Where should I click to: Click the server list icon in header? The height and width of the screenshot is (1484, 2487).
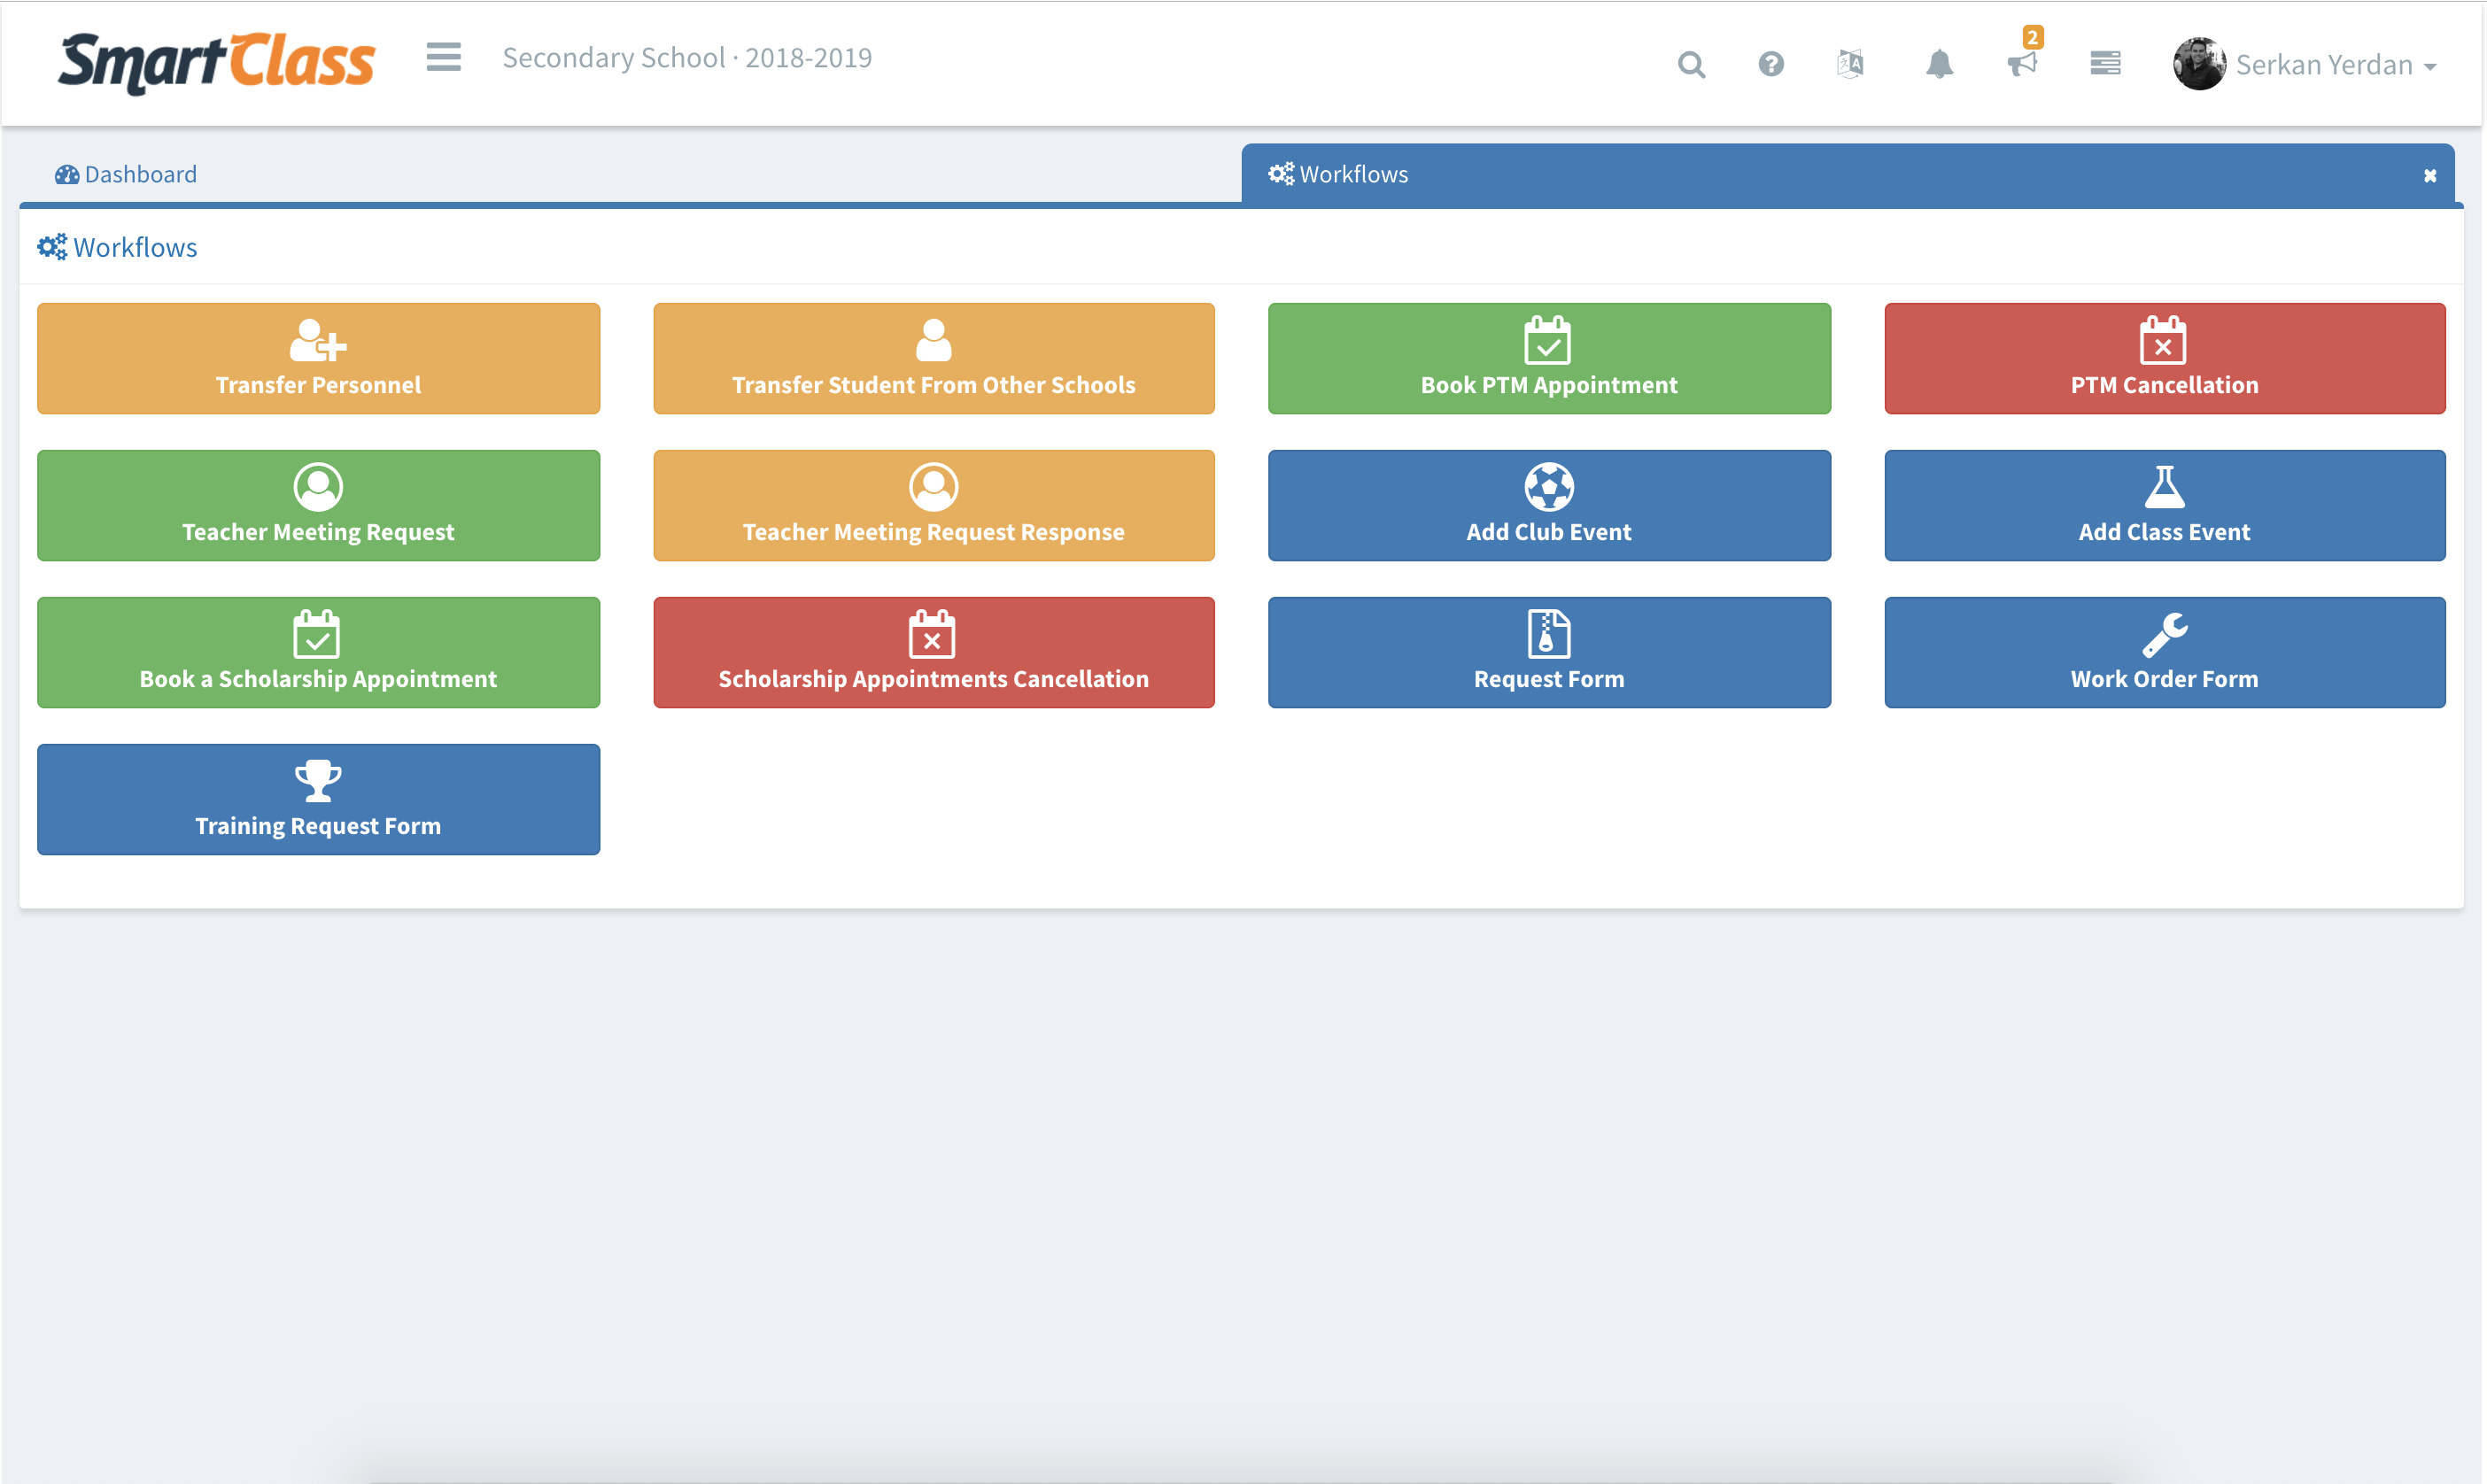[x=2105, y=64]
